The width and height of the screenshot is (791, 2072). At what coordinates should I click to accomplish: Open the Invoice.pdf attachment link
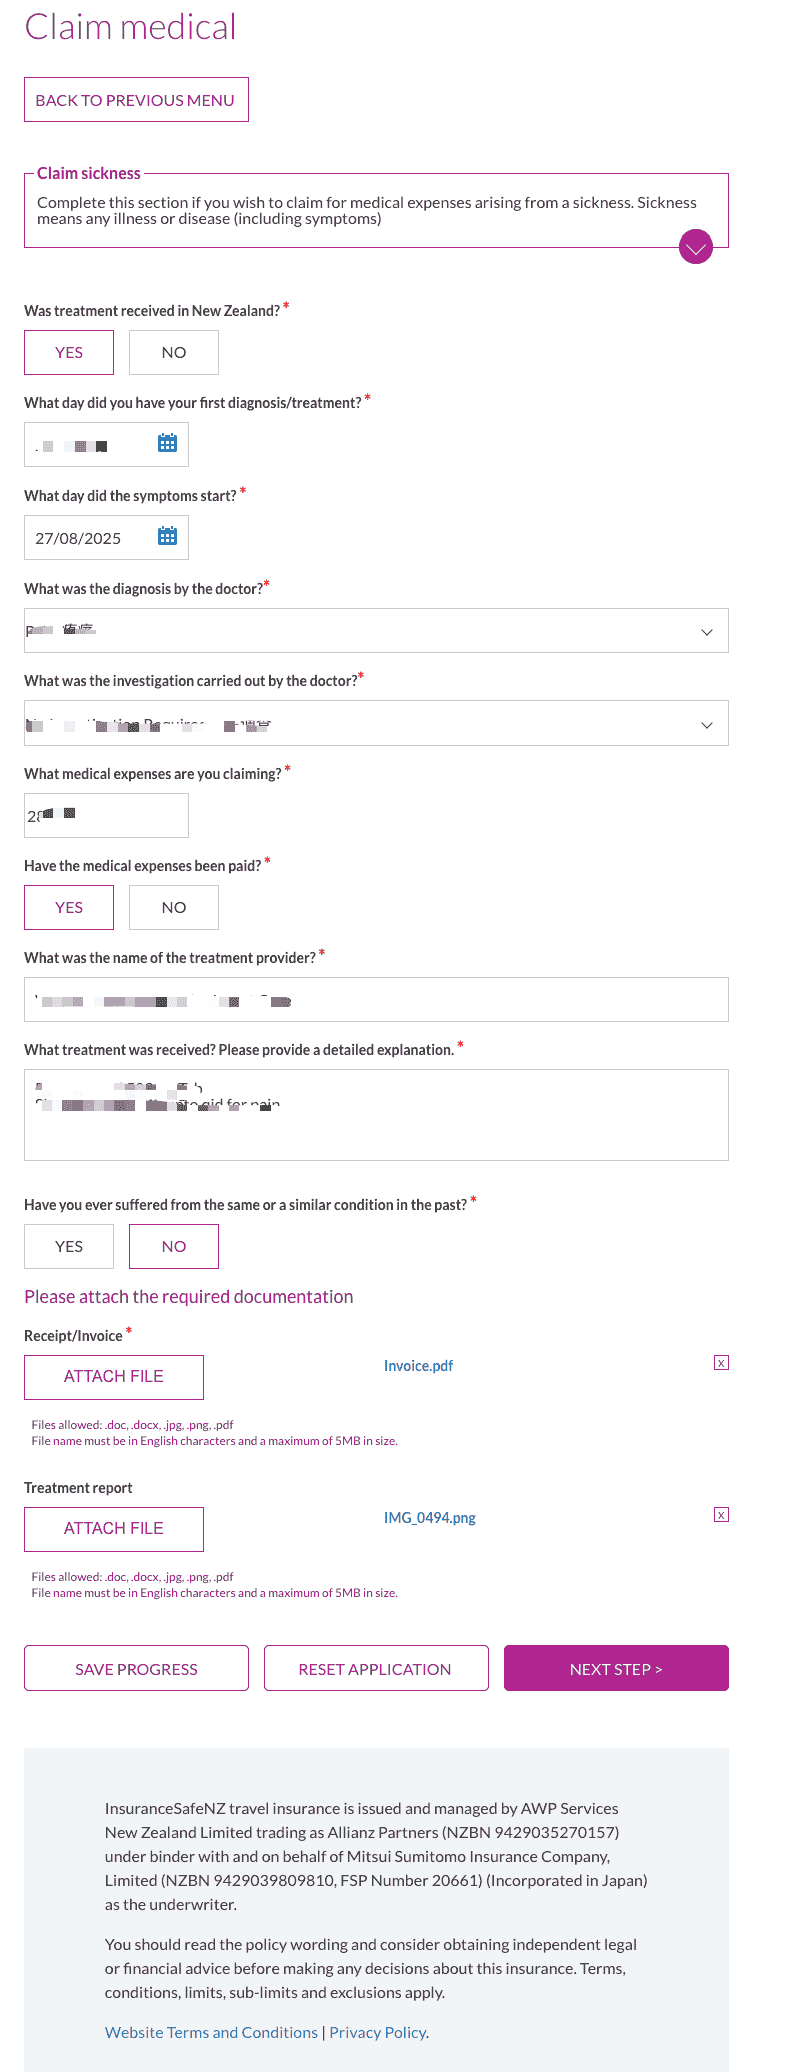click(419, 1364)
